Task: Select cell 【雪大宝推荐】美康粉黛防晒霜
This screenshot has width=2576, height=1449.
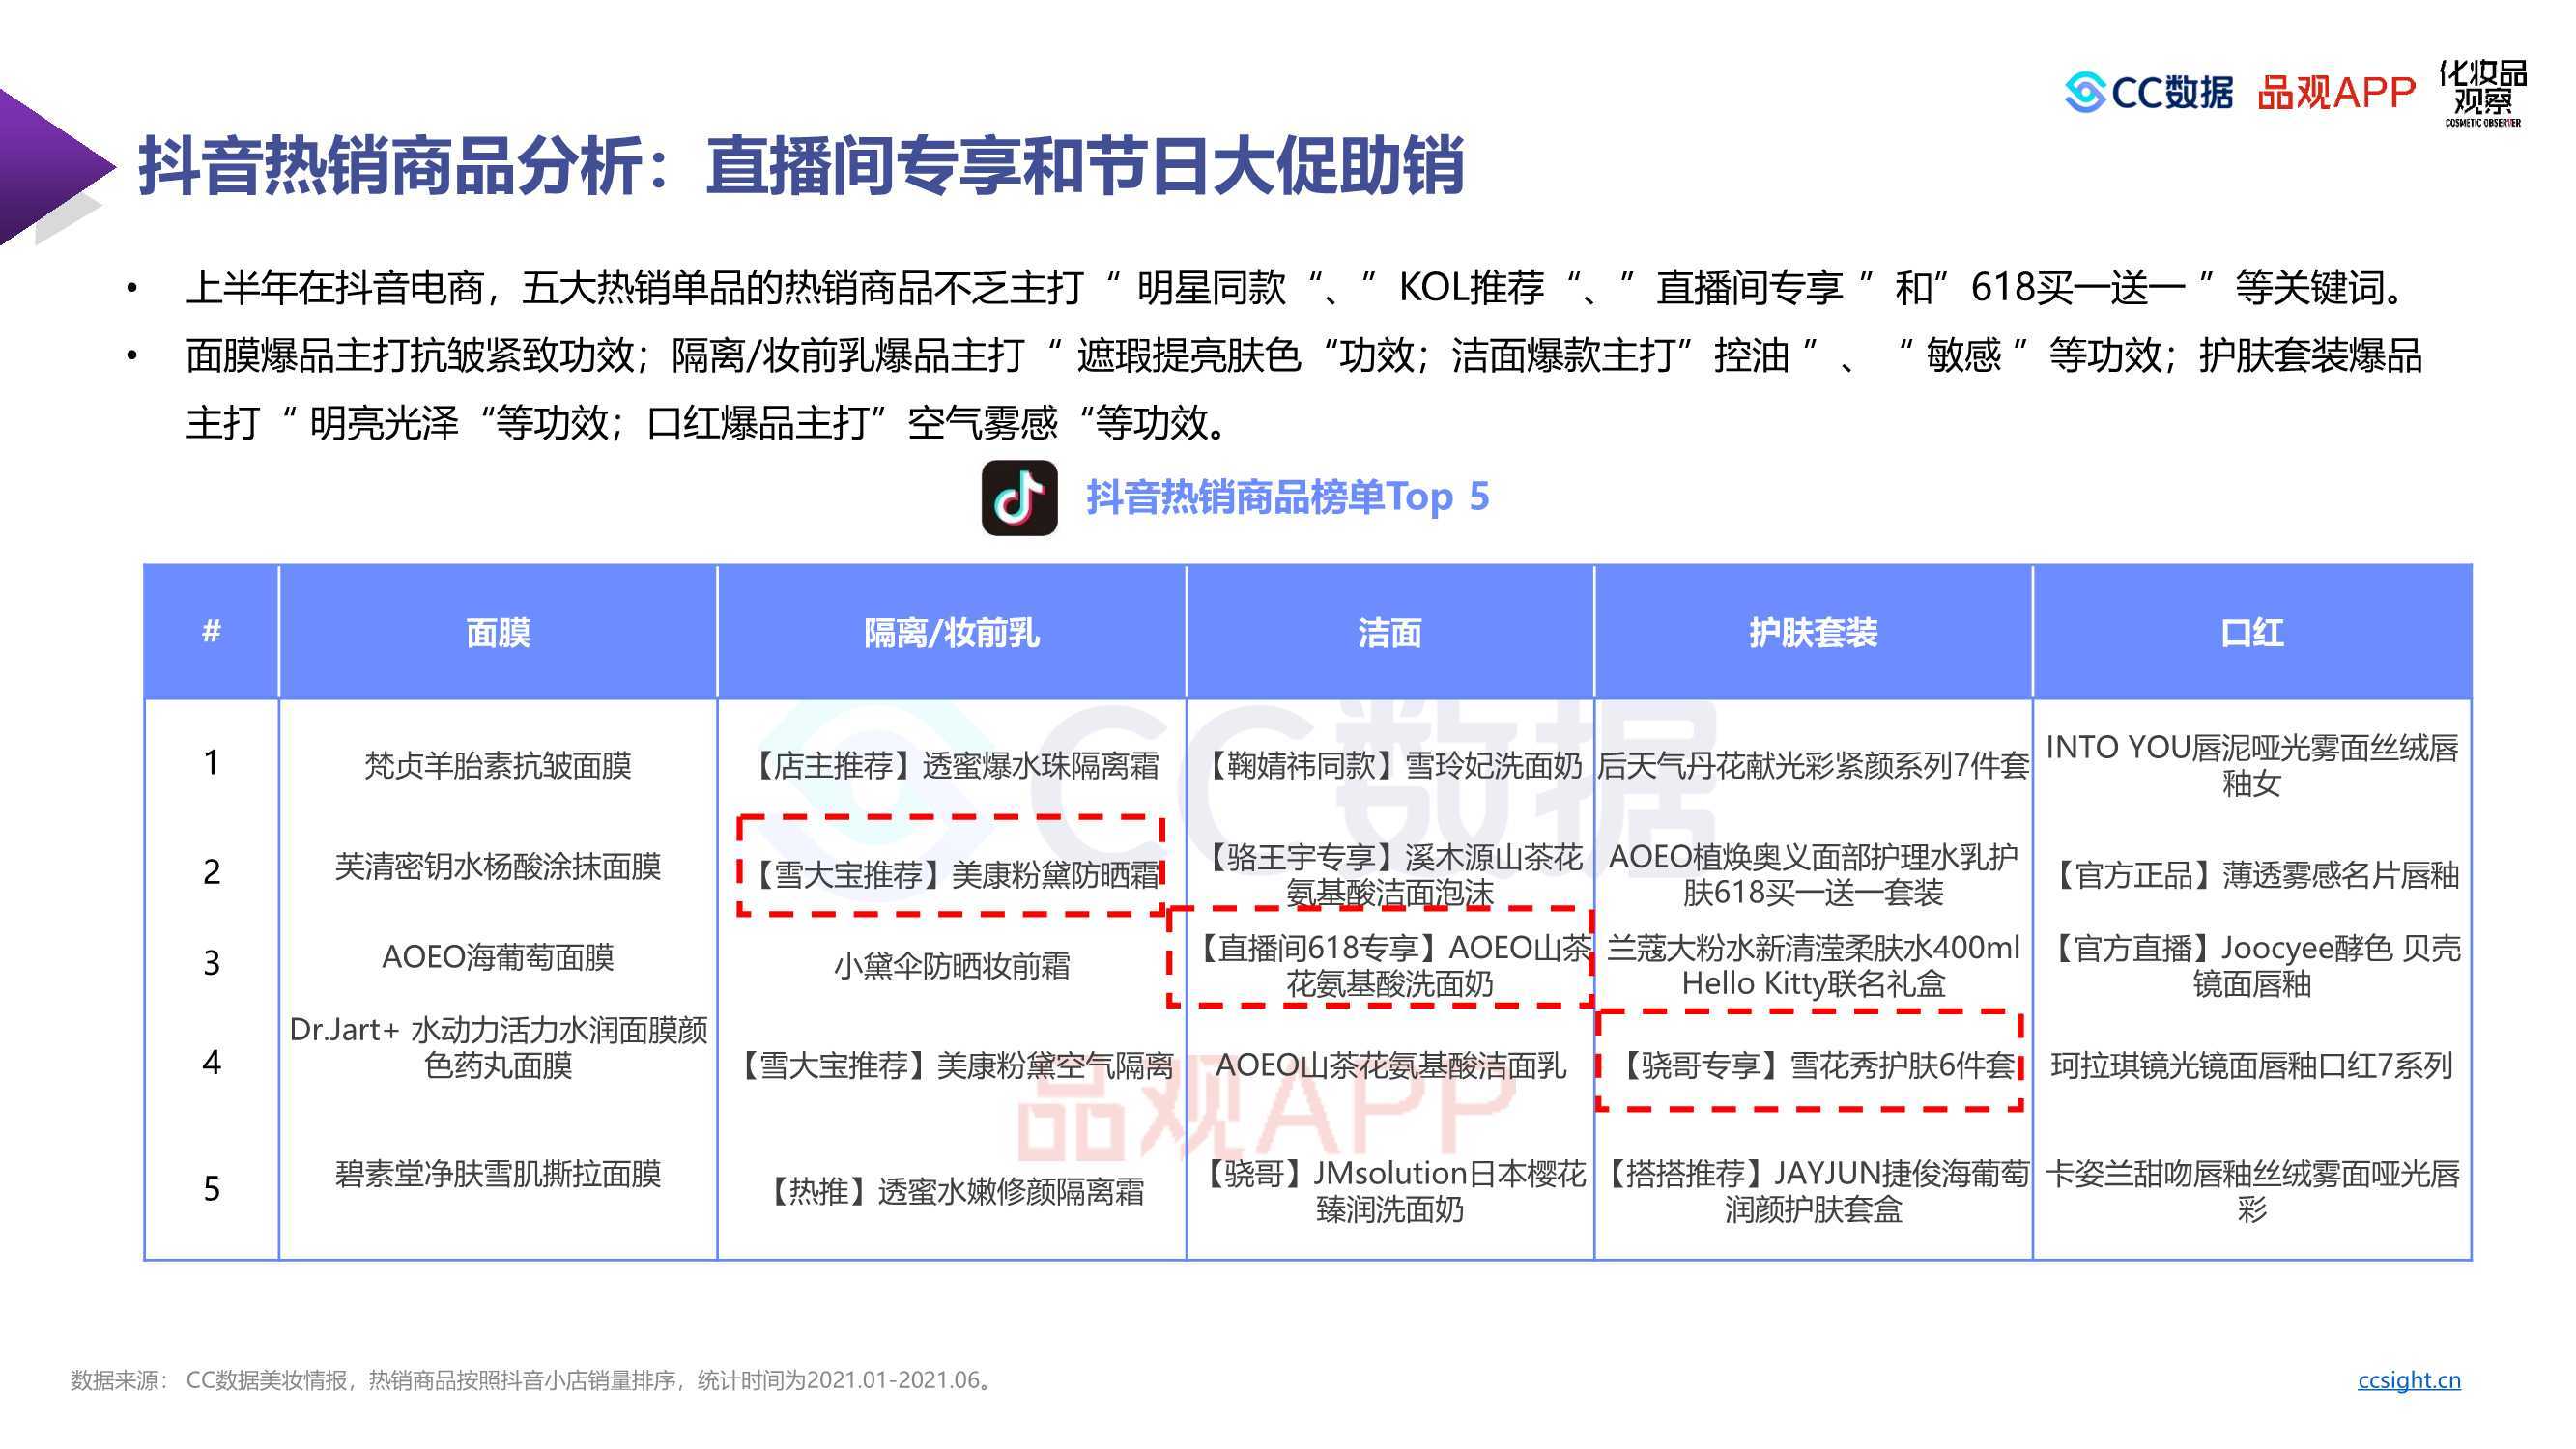Action: point(951,875)
